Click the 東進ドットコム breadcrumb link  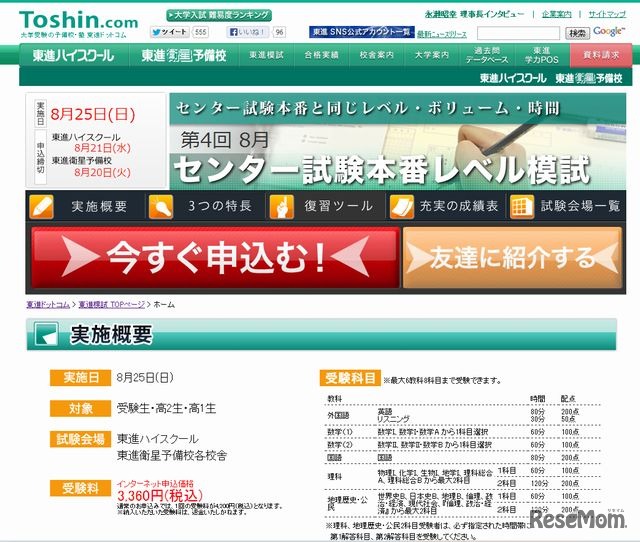point(48,304)
